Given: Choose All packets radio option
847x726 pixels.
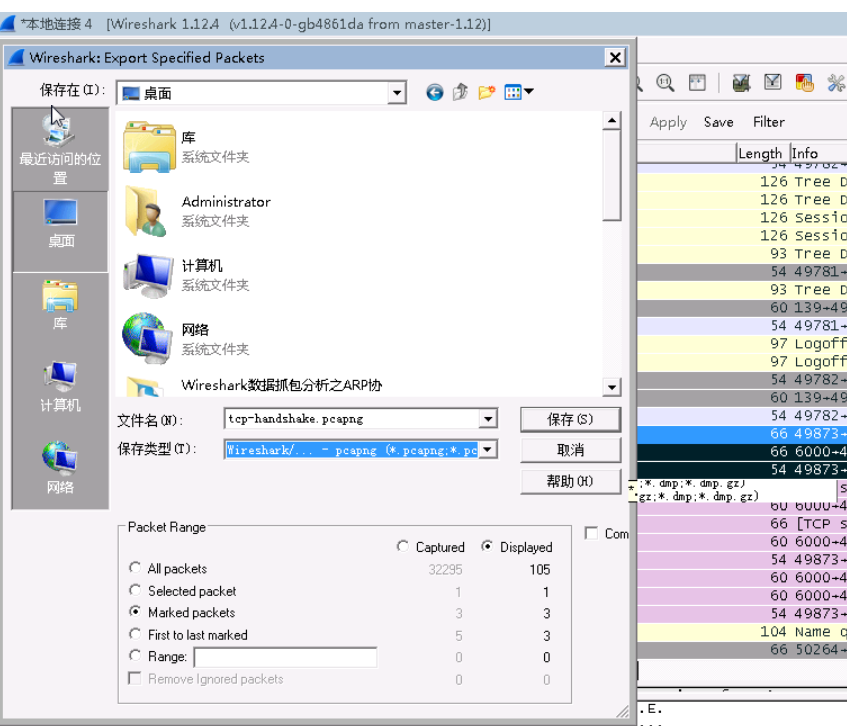Looking at the screenshot, I should click(x=135, y=568).
